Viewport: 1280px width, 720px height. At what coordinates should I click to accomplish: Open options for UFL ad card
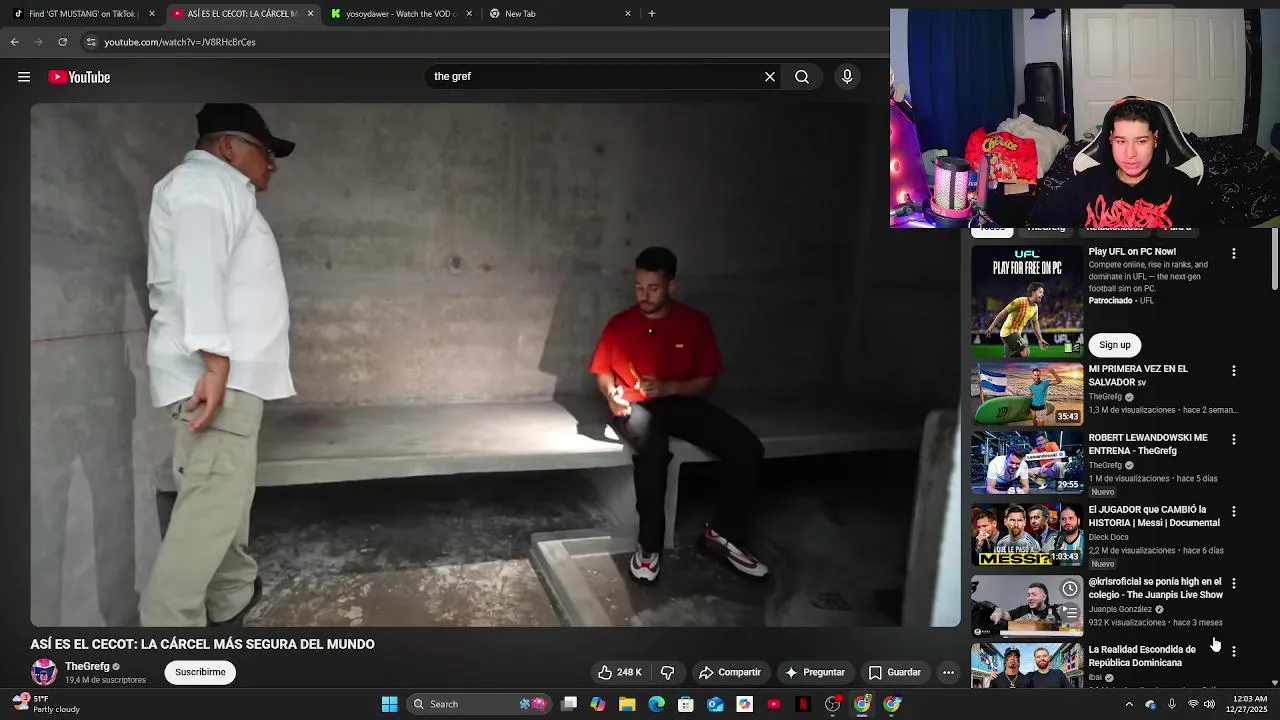1233,254
